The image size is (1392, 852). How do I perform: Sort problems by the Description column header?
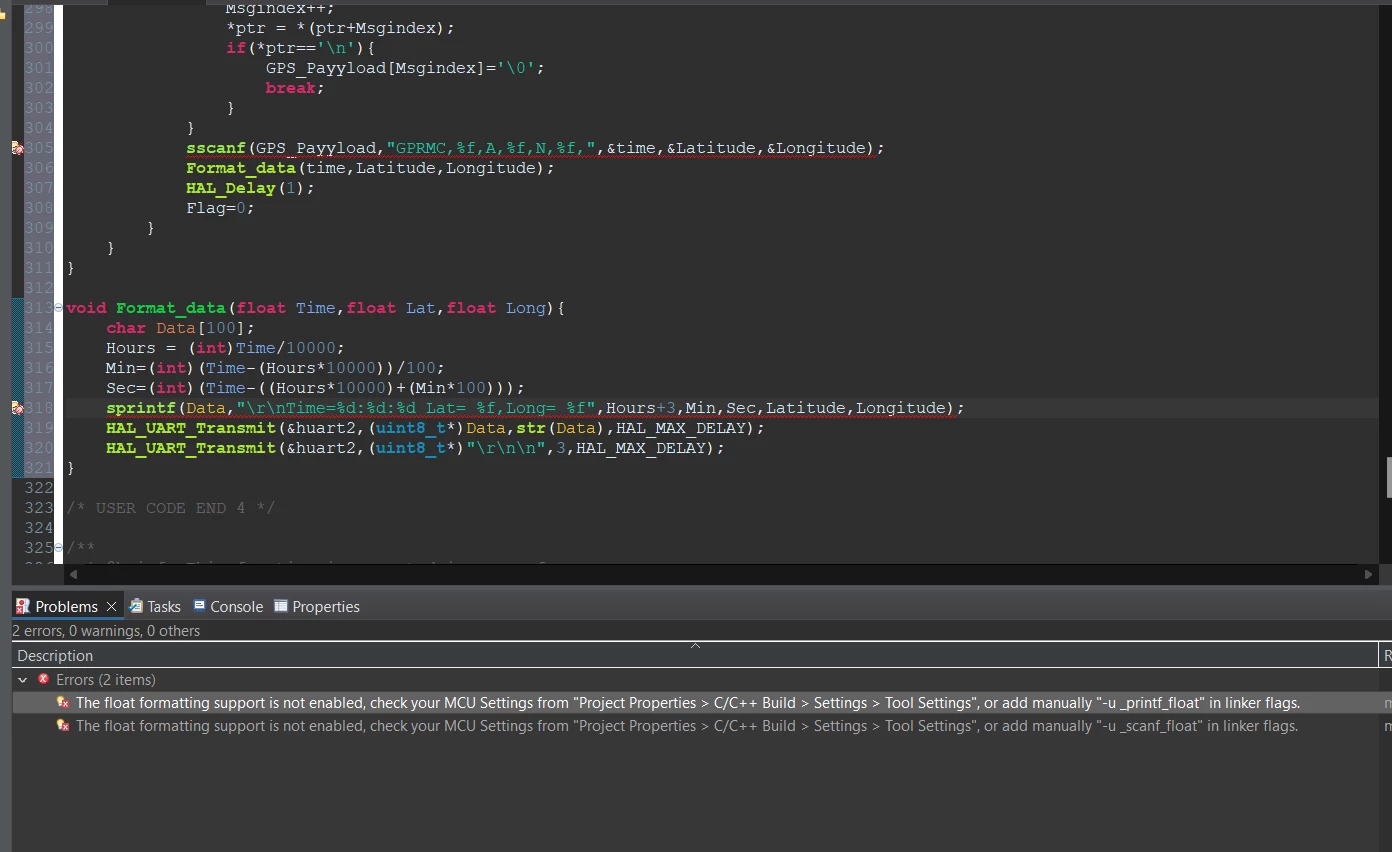click(695, 656)
